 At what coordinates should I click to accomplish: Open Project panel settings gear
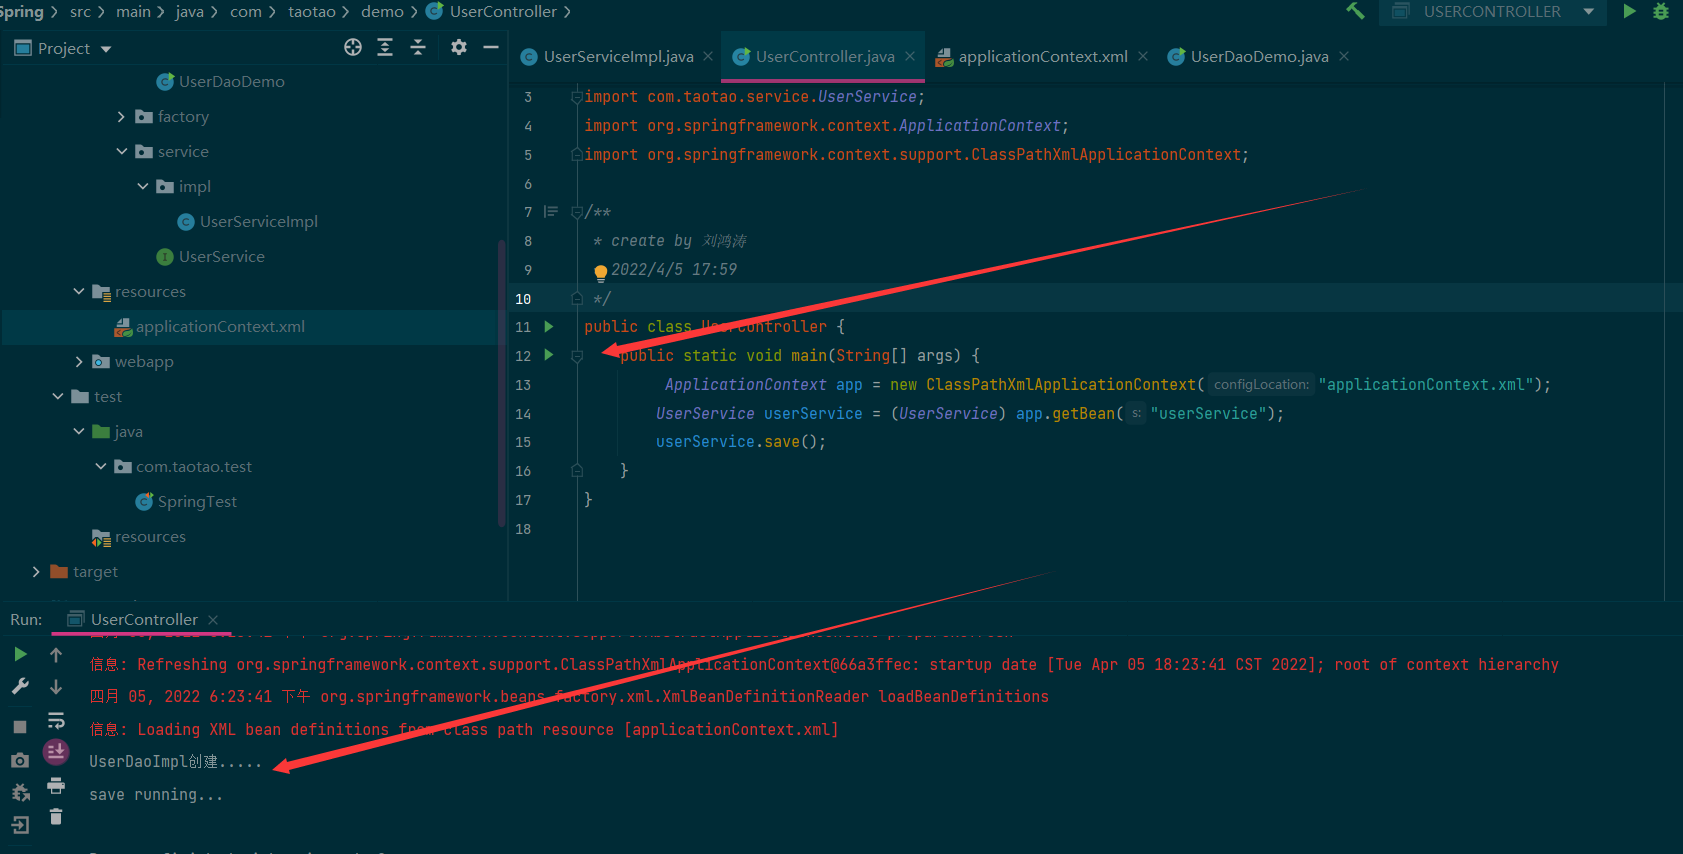point(459,47)
